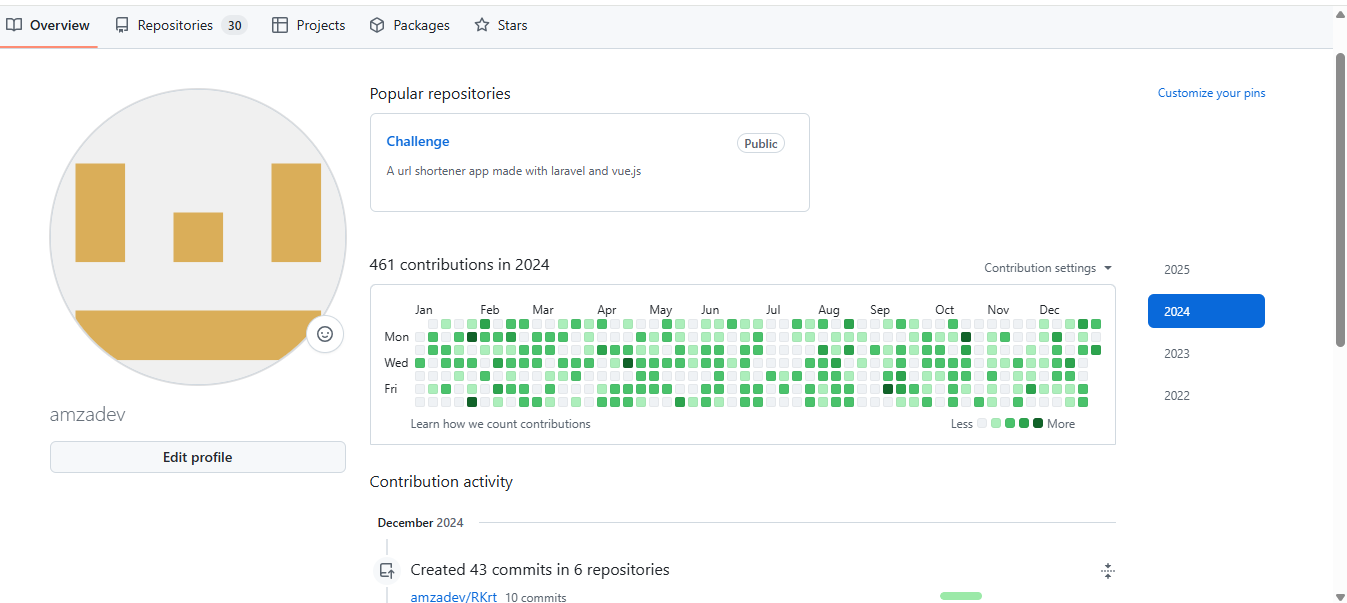Screen dimensions: 1347x603
Task: Click the Stars star icon
Action: click(482, 25)
